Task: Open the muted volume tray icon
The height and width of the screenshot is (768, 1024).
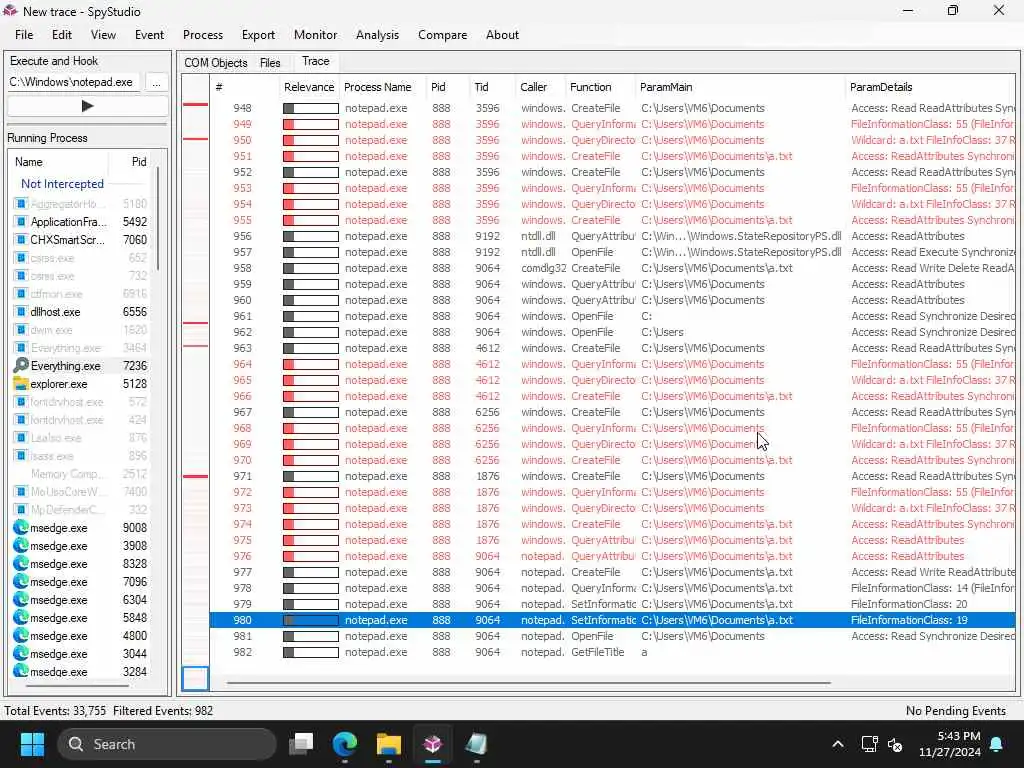Action: point(895,744)
